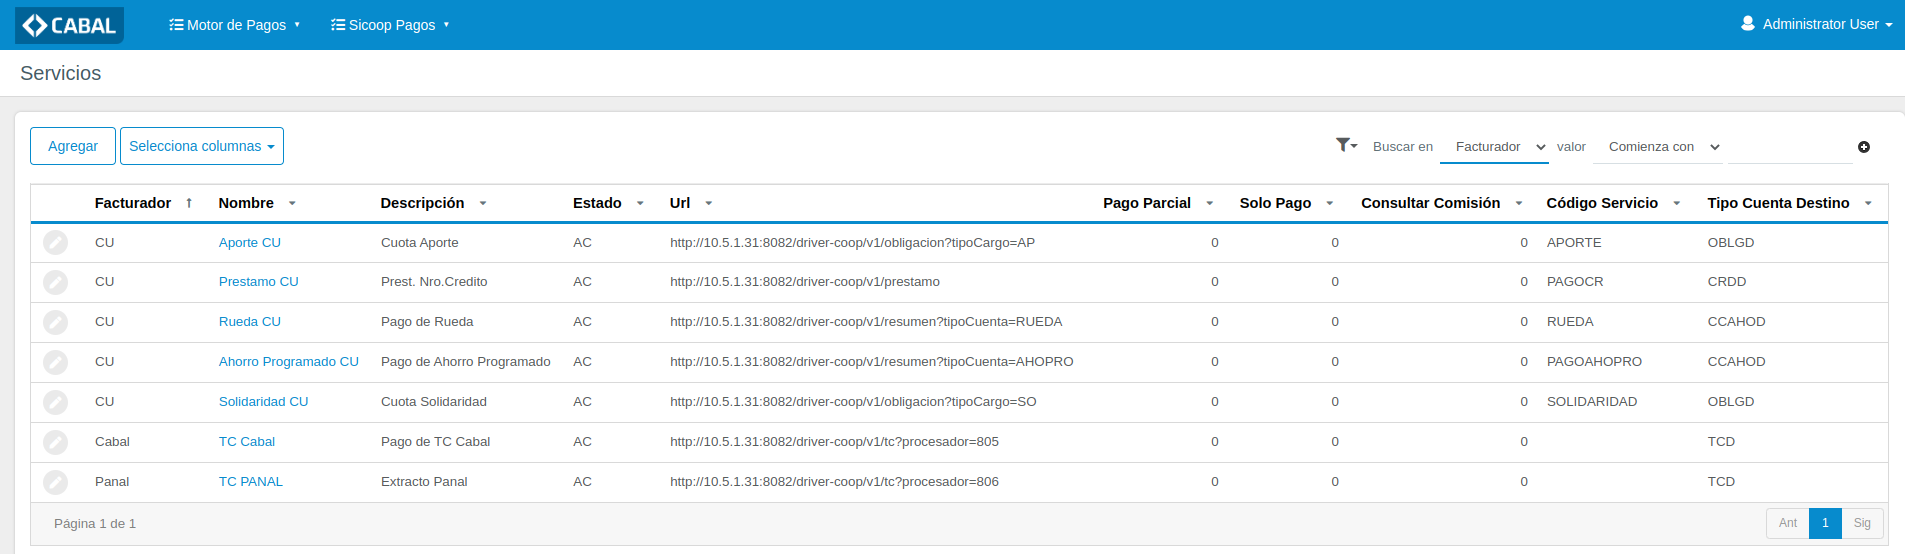Open the Facturador search field selector

(x=1494, y=147)
